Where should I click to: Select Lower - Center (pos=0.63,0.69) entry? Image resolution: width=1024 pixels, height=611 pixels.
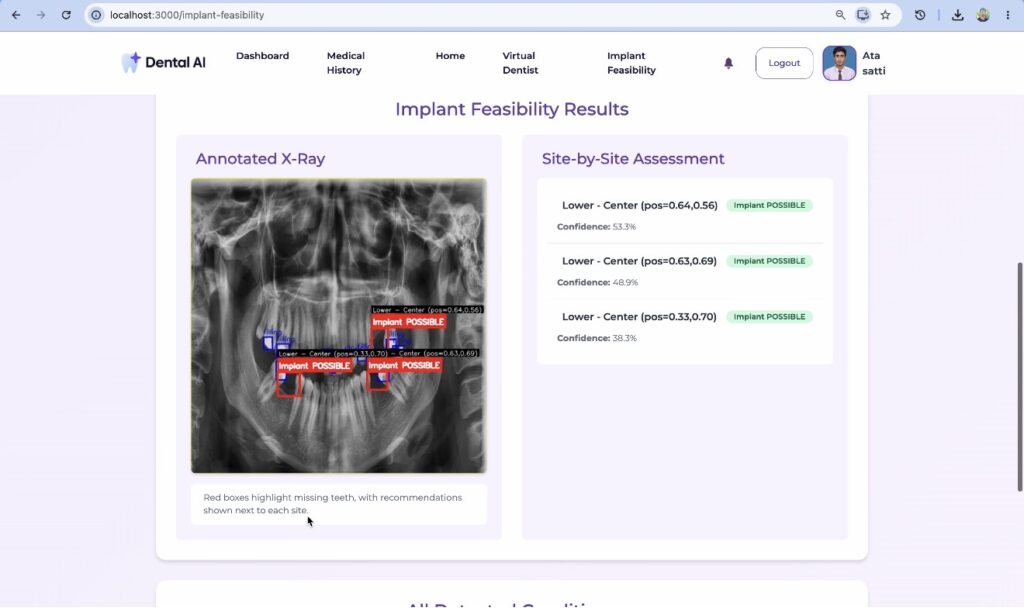point(639,261)
